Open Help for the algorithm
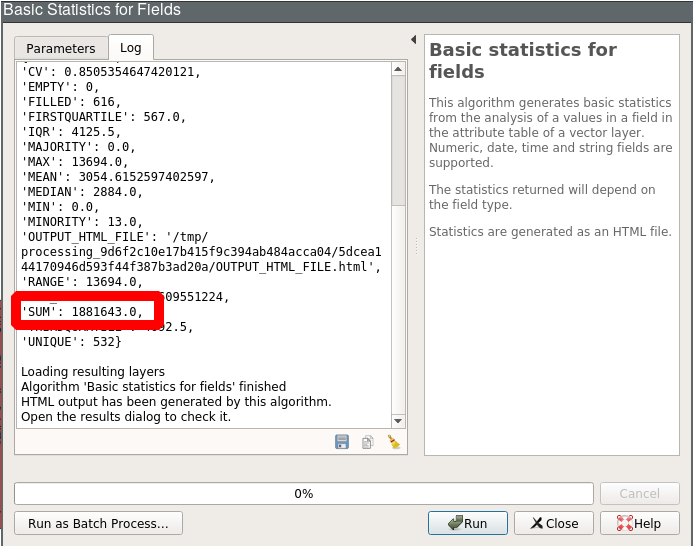Image resolution: width=693 pixels, height=546 pixels. pyautogui.click(x=638, y=523)
